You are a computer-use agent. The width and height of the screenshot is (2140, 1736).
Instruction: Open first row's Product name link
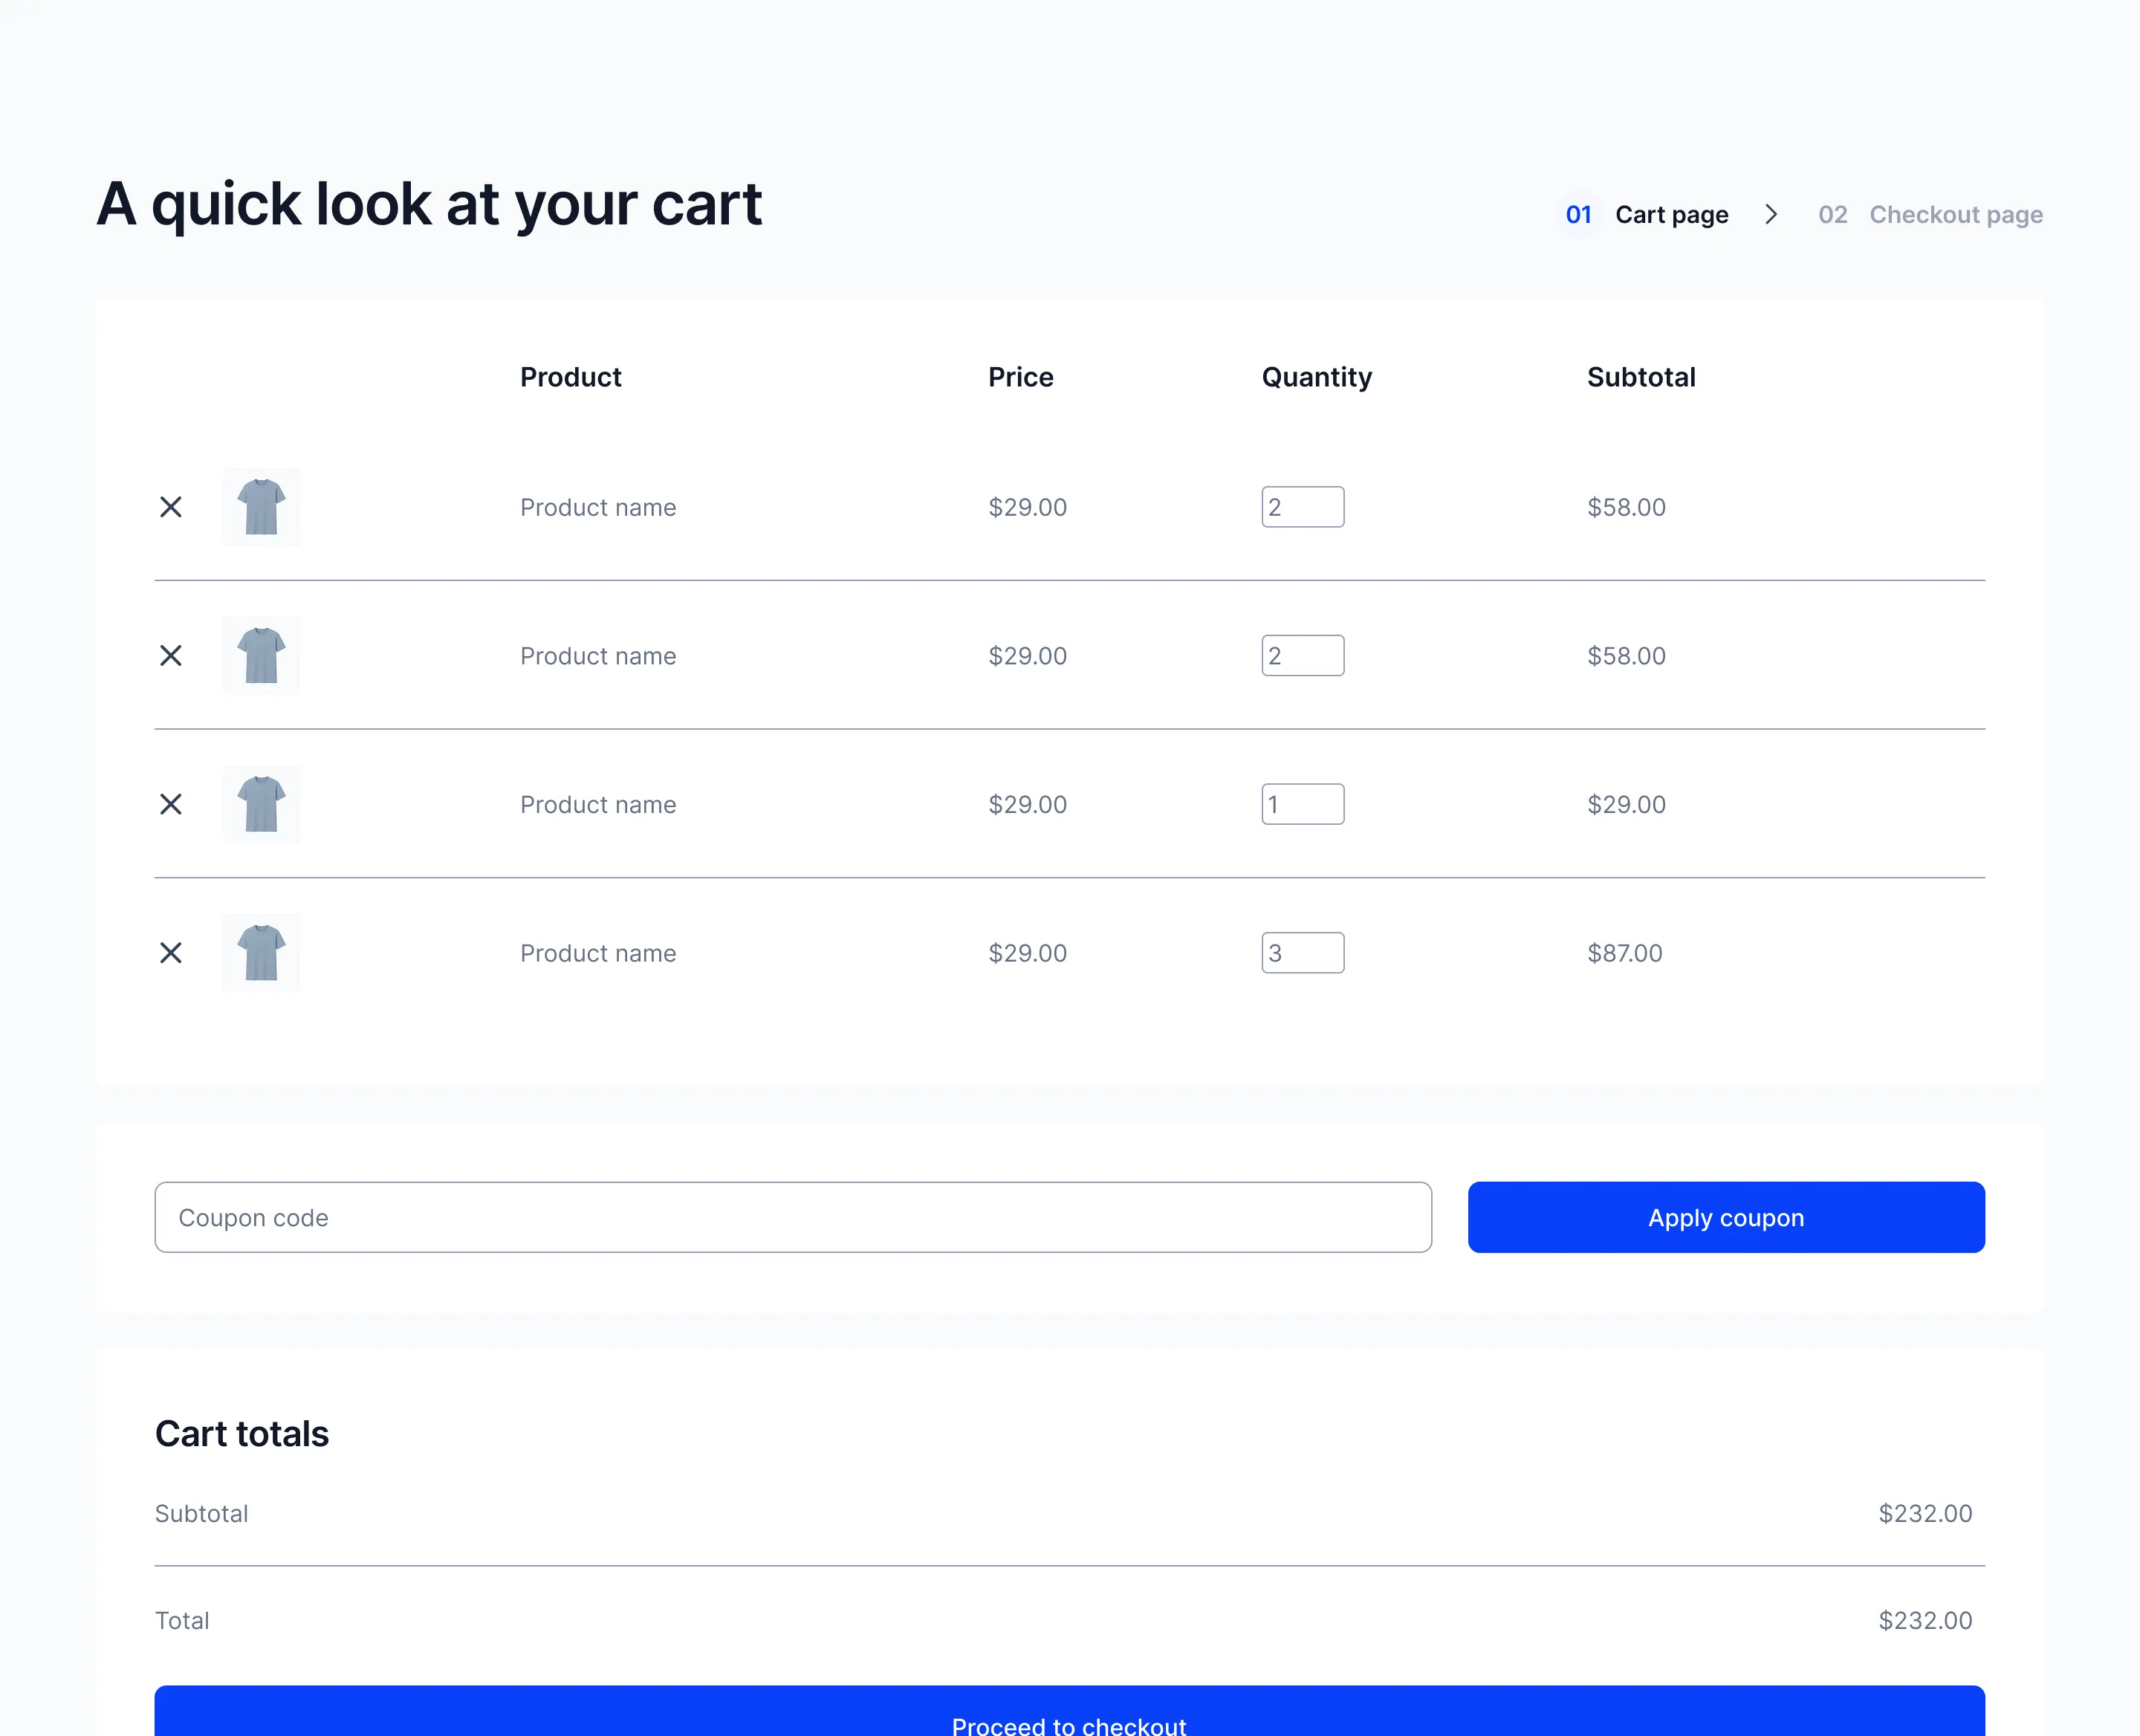tap(598, 508)
